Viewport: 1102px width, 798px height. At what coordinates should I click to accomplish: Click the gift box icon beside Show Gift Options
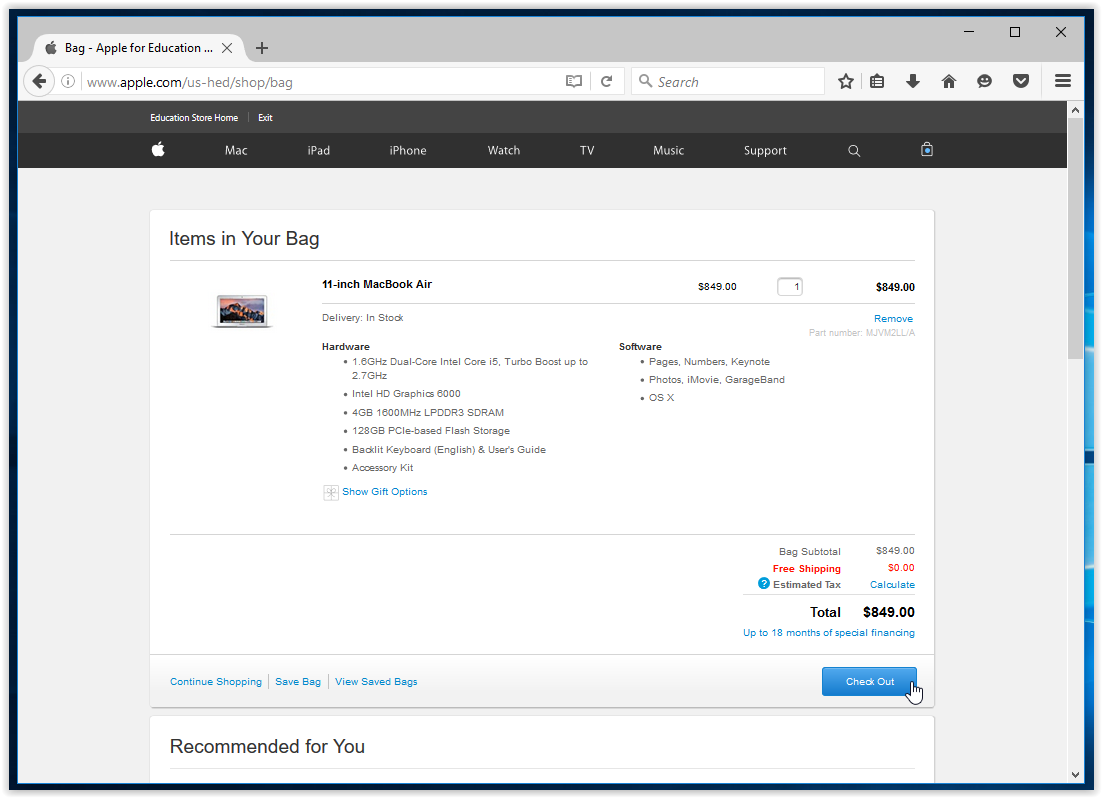pyautogui.click(x=330, y=492)
